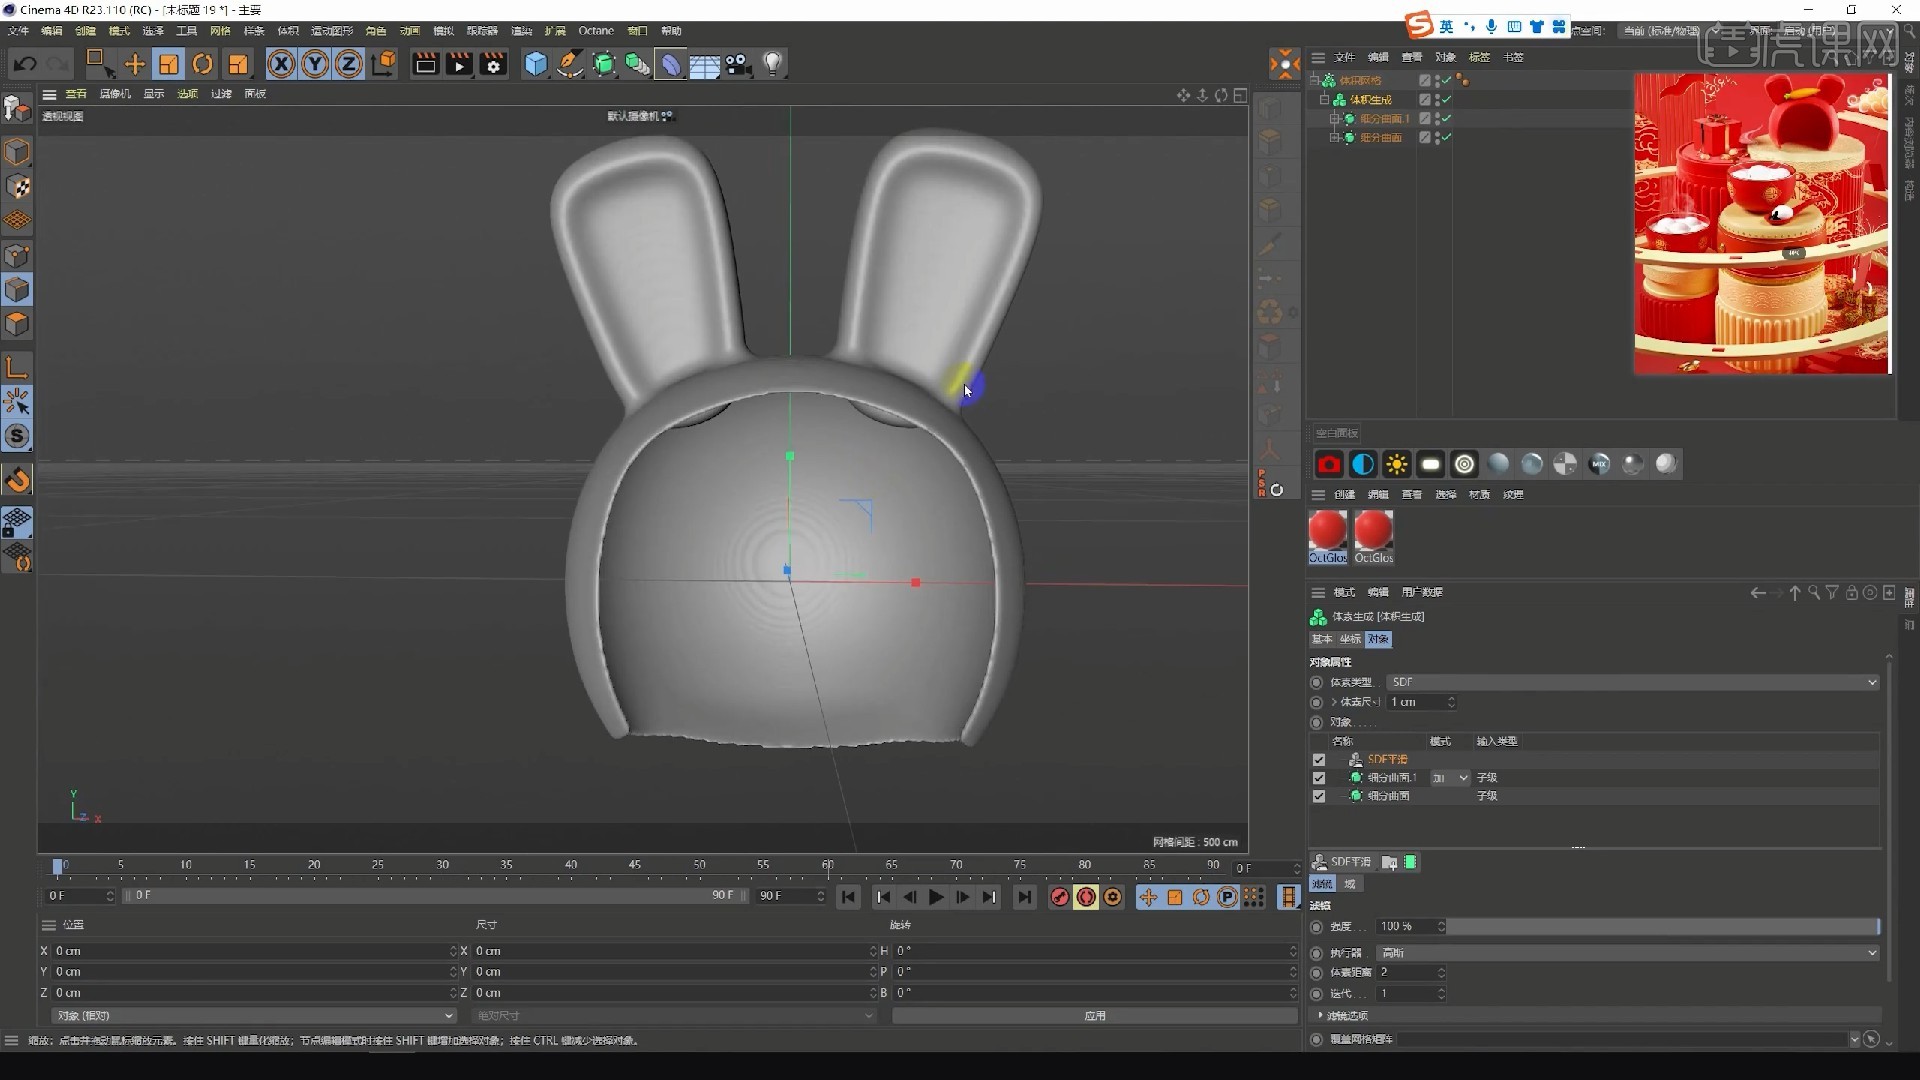The height and width of the screenshot is (1080, 1920).
Task: Click the 体素尺寸 1 cm input field
Action: click(x=1421, y=702)
